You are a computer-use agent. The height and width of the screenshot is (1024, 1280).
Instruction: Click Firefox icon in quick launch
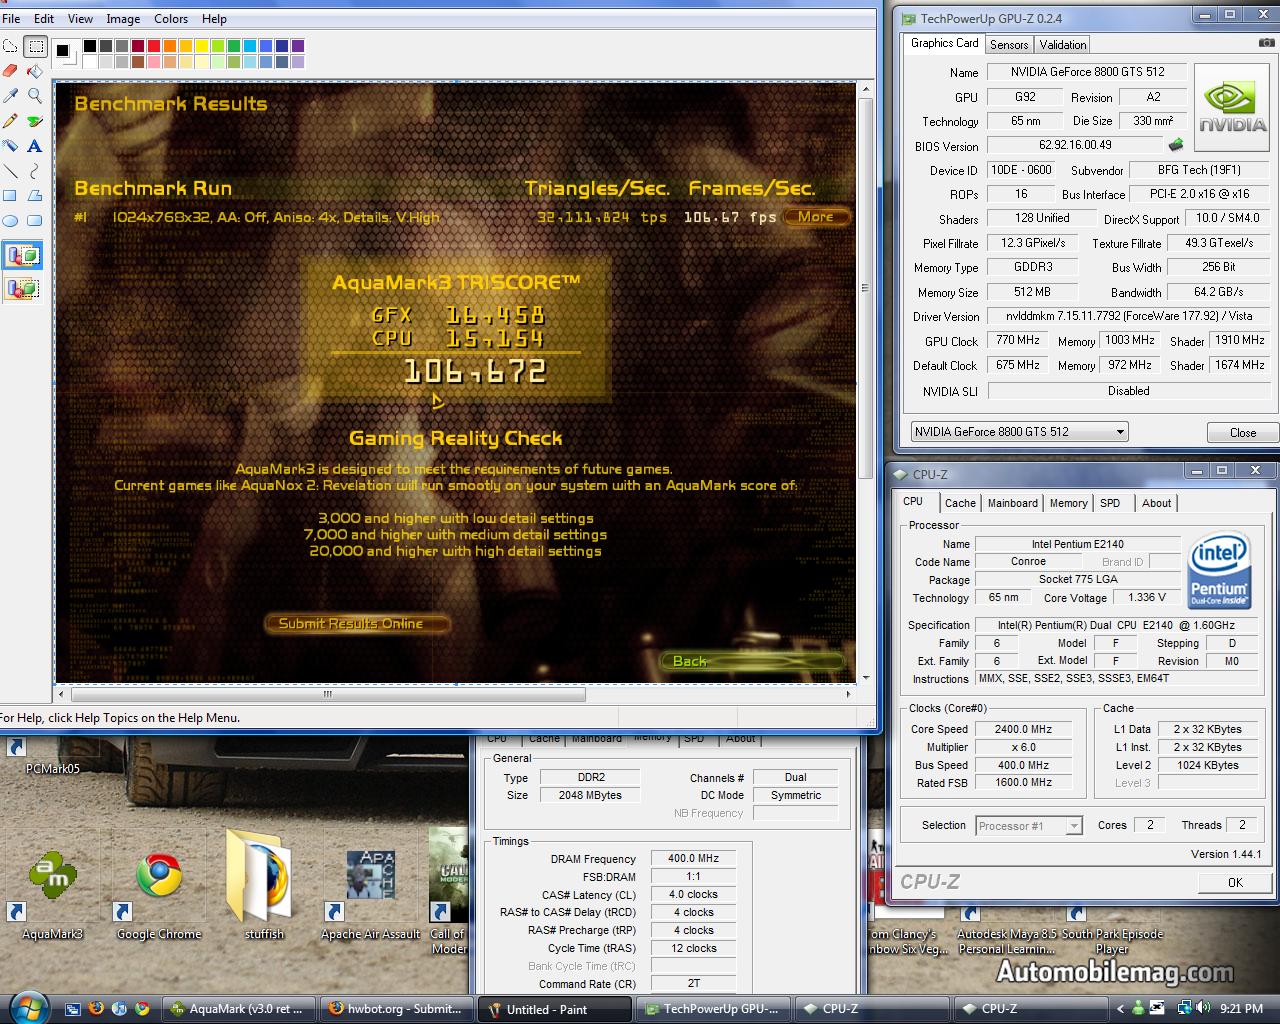[96, 1008]
